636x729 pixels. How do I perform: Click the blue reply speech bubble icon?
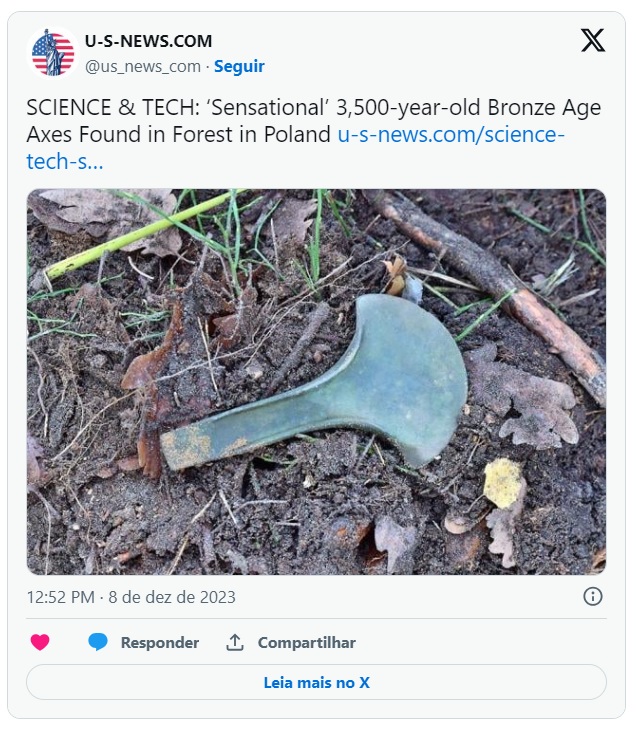point(98,642)
